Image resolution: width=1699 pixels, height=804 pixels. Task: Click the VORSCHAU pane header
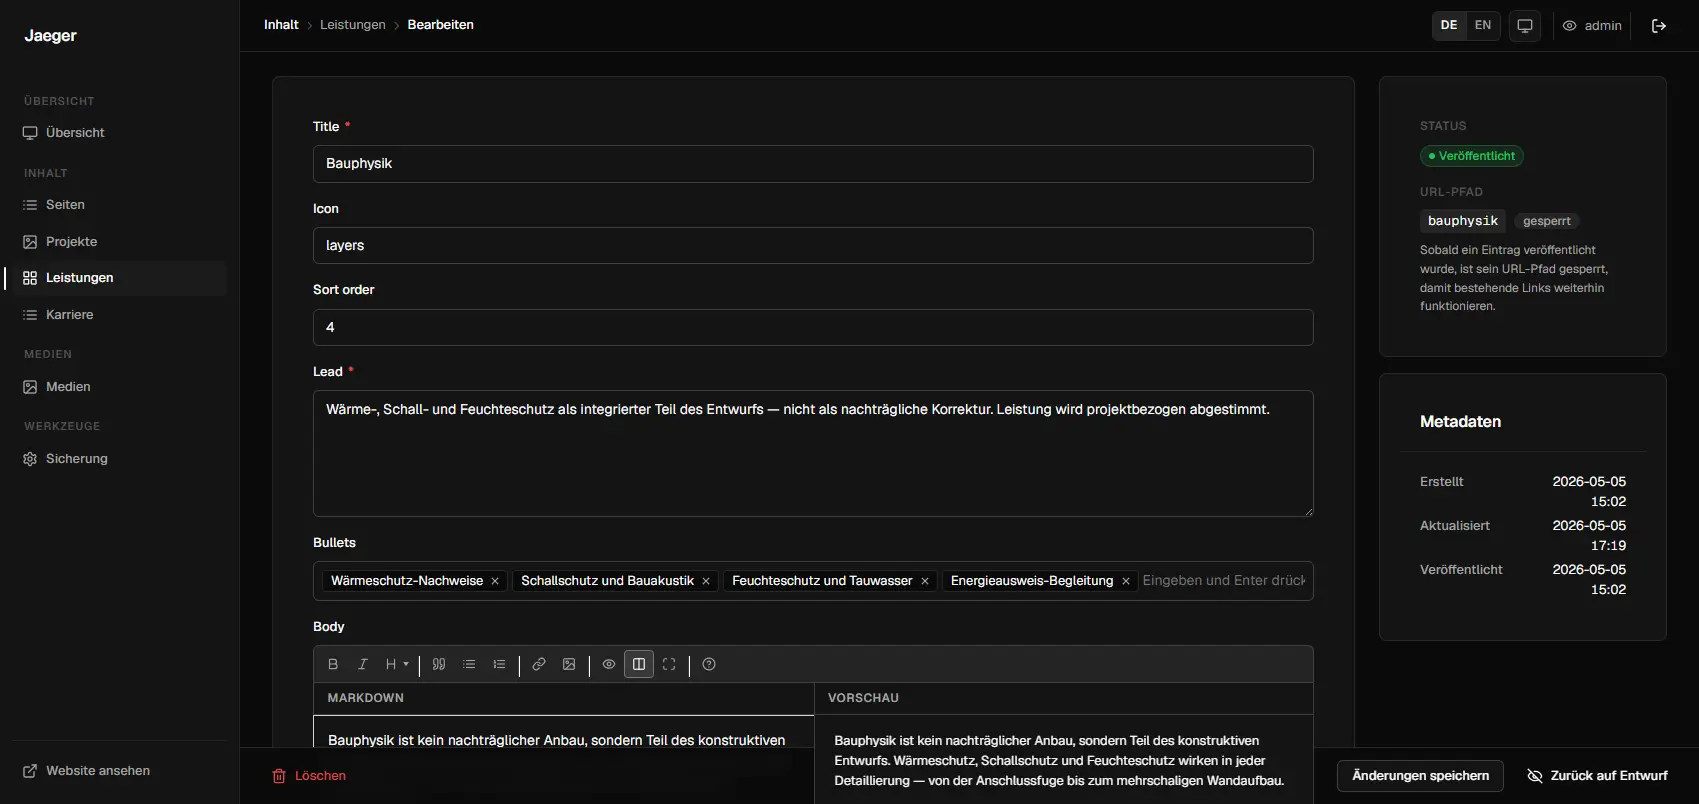point(863,698)
